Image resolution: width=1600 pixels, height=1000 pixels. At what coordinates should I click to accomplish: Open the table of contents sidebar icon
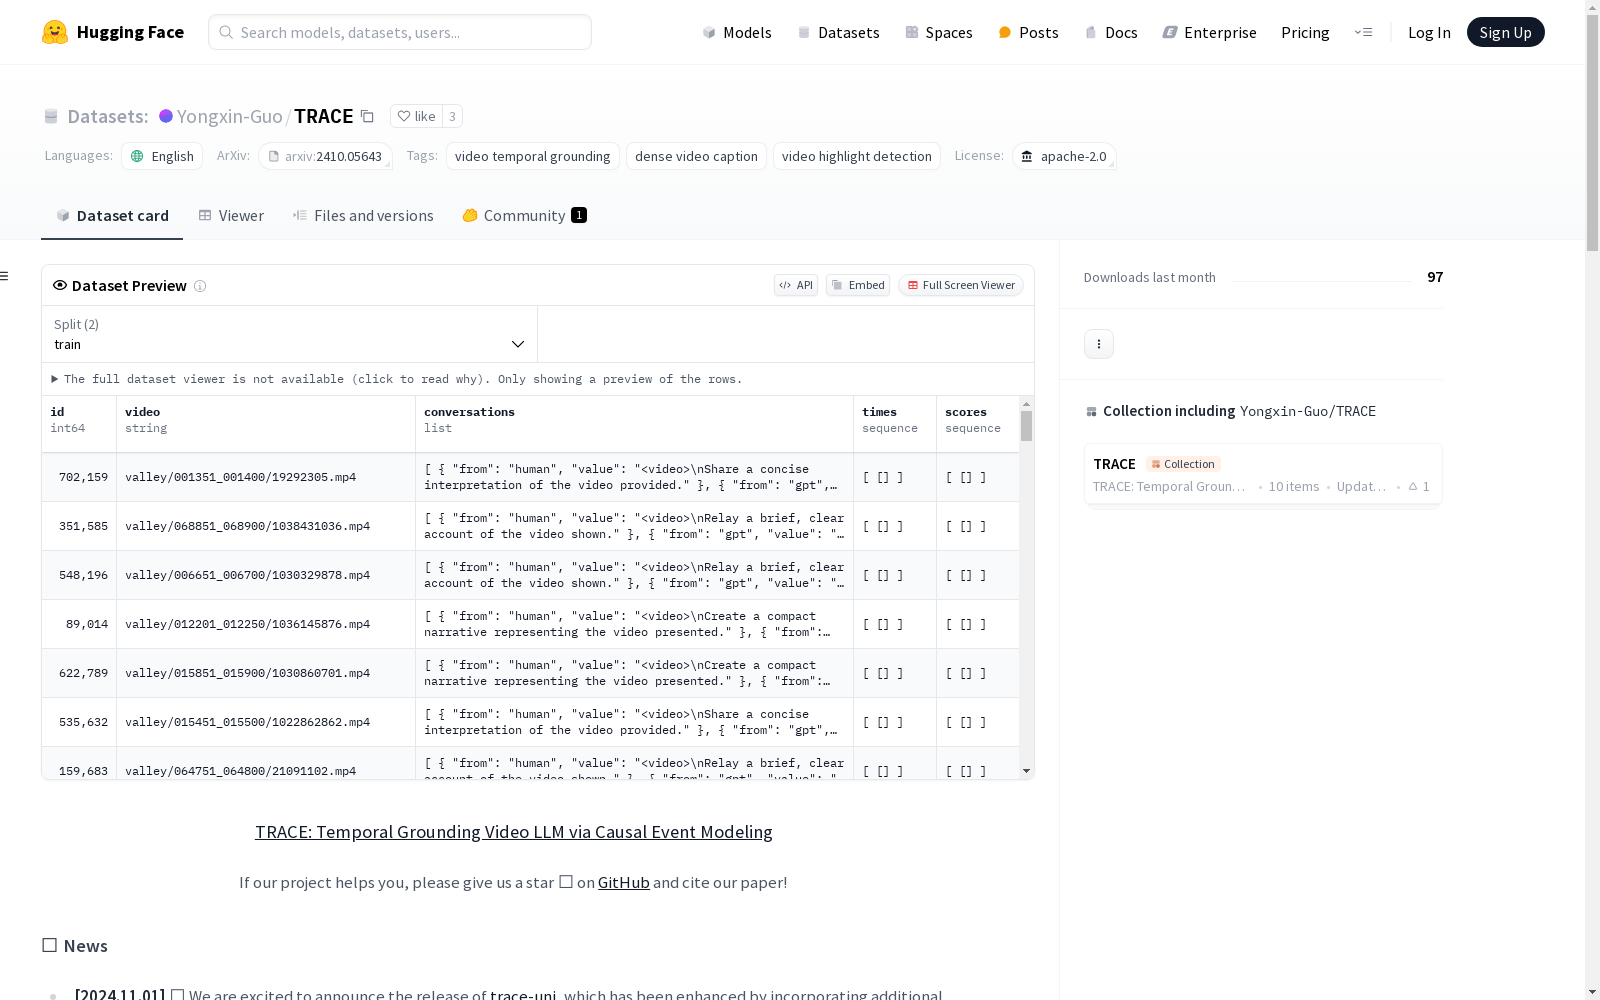[5, 276]
